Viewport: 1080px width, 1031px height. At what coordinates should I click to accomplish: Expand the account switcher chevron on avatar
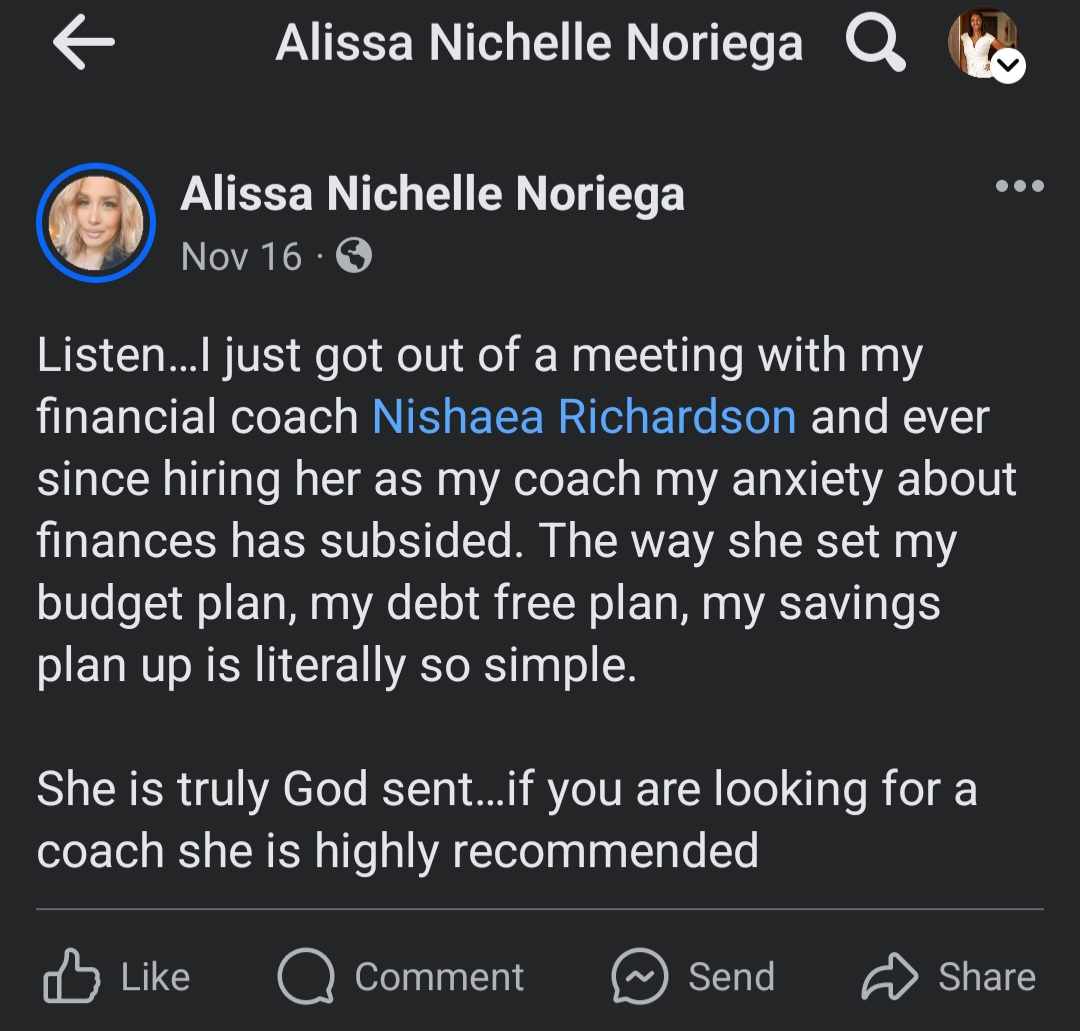[1009, 67]
